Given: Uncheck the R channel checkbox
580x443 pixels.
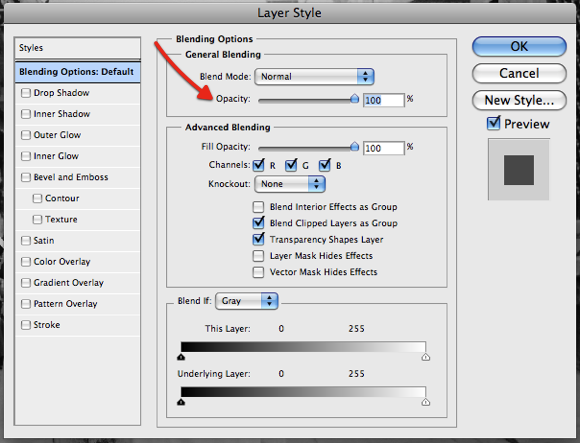Looking at the screenshot, I should [x=259, y=165].
